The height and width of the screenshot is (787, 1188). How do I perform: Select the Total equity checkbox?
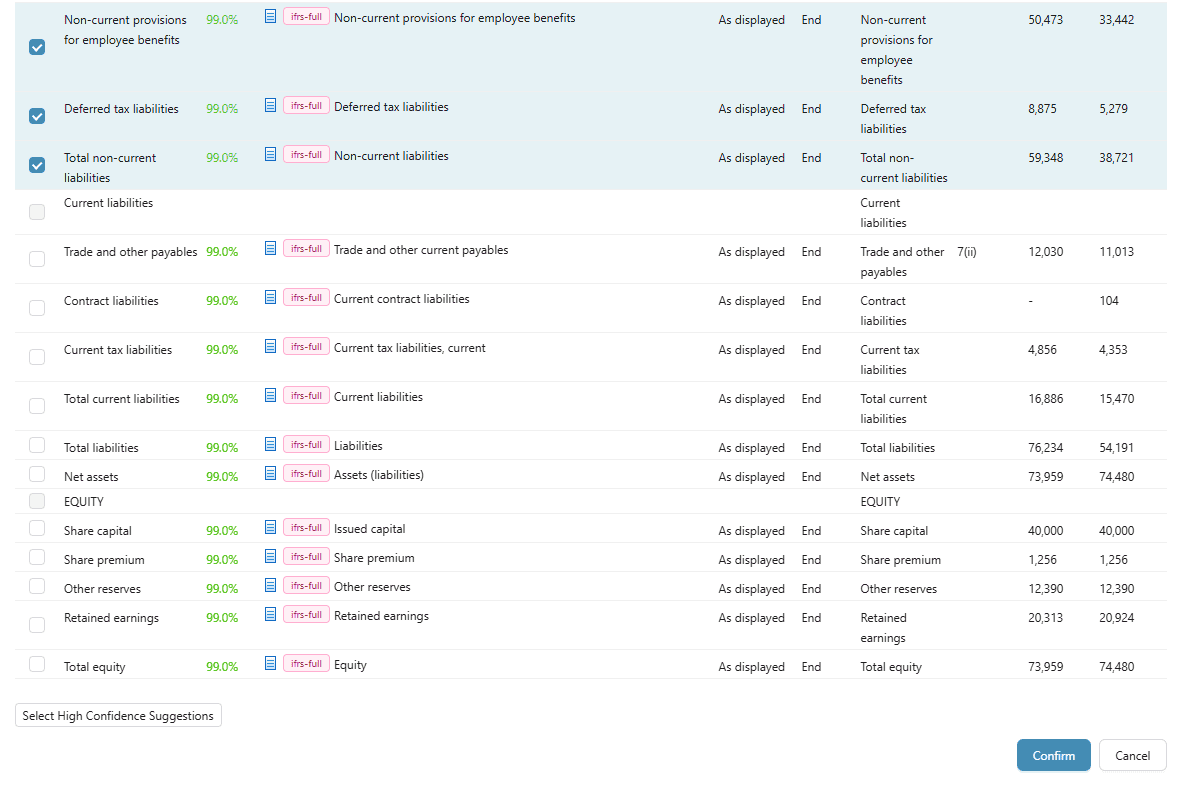37,664
